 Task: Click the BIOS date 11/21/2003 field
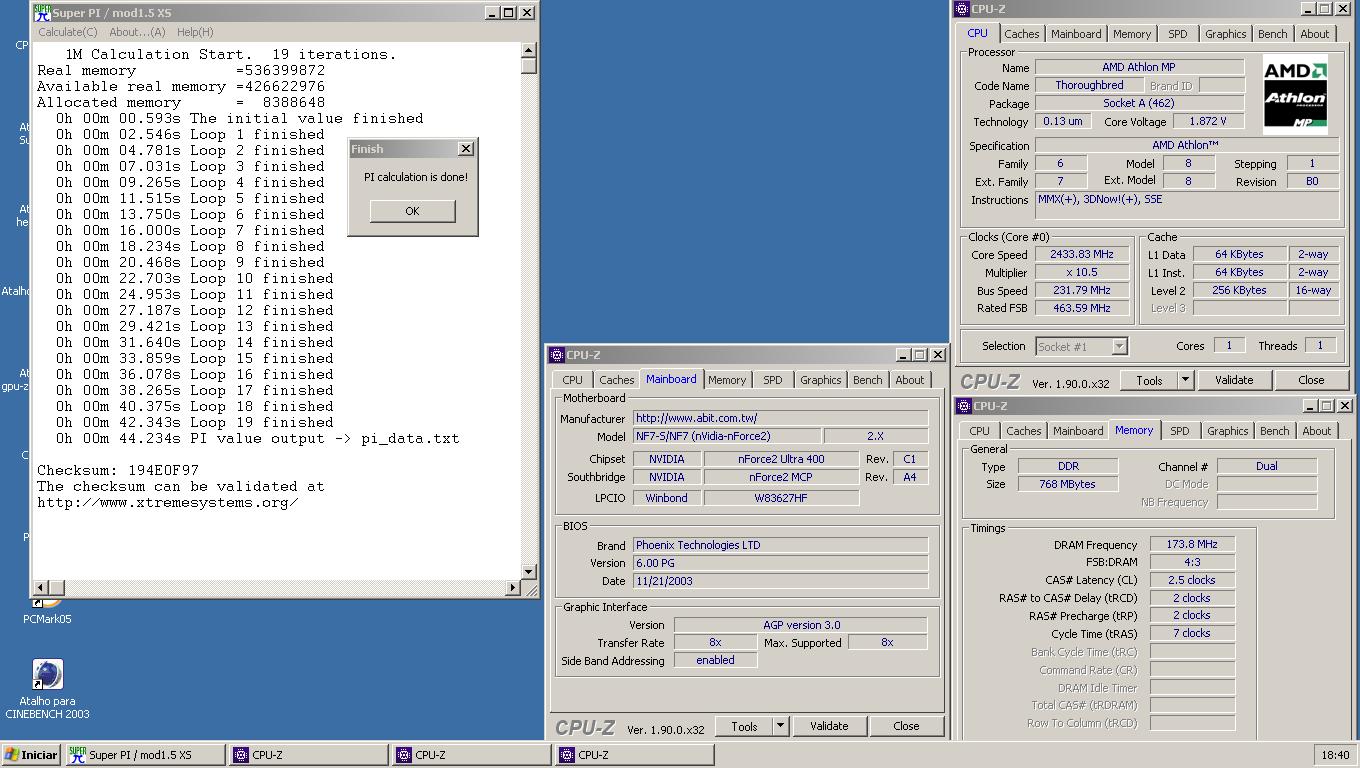coord(780,581)
